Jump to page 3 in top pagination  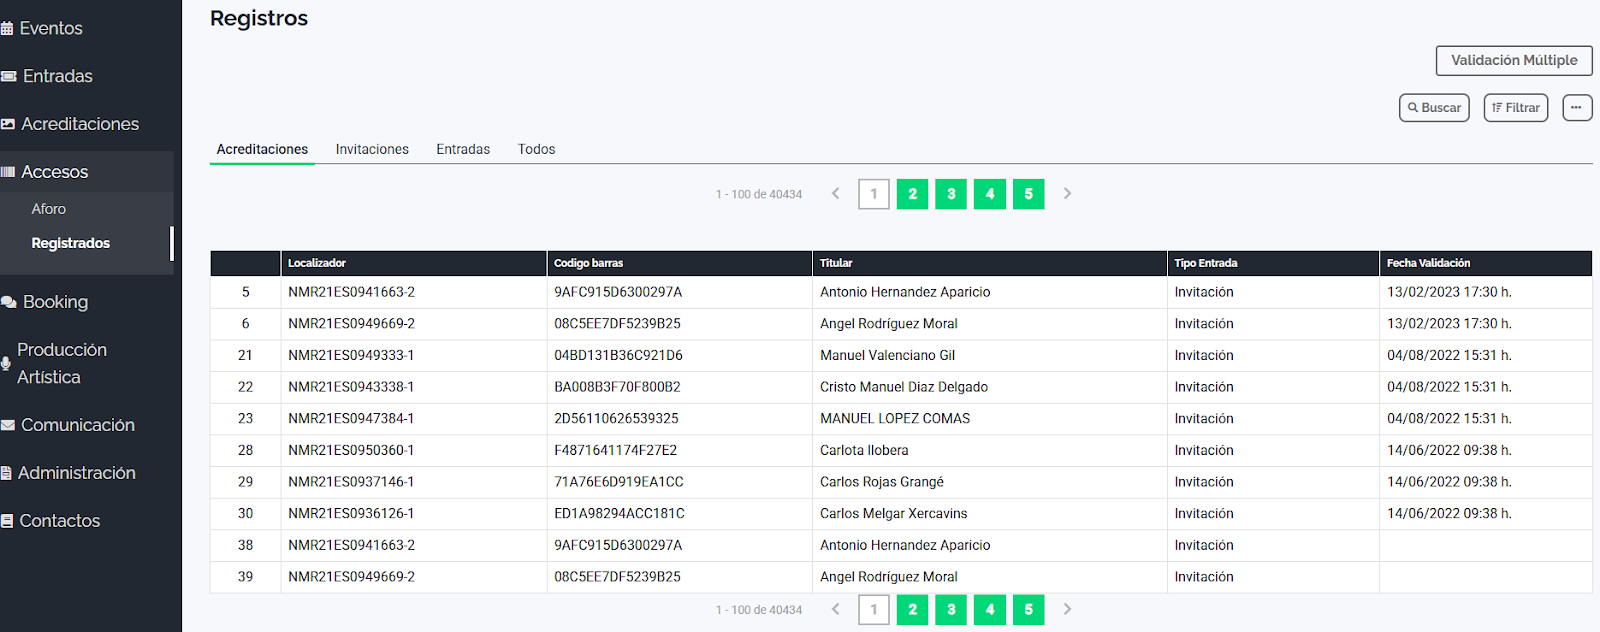coord(951,194)
